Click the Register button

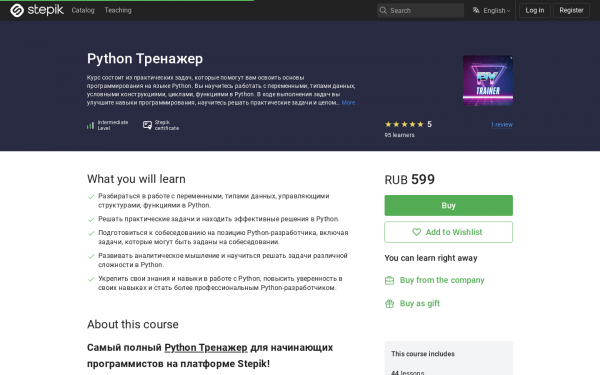[x=571, y=10]
